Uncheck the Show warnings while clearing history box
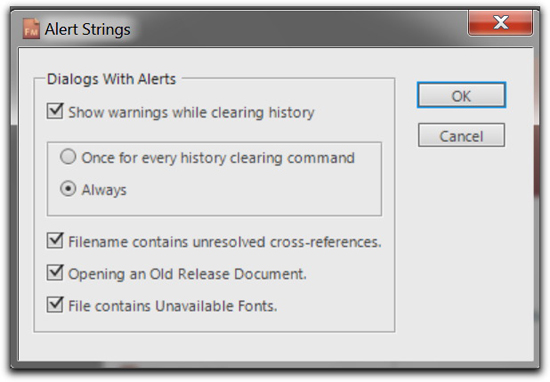Screen dimensions: 550x382 coord(55,112)
